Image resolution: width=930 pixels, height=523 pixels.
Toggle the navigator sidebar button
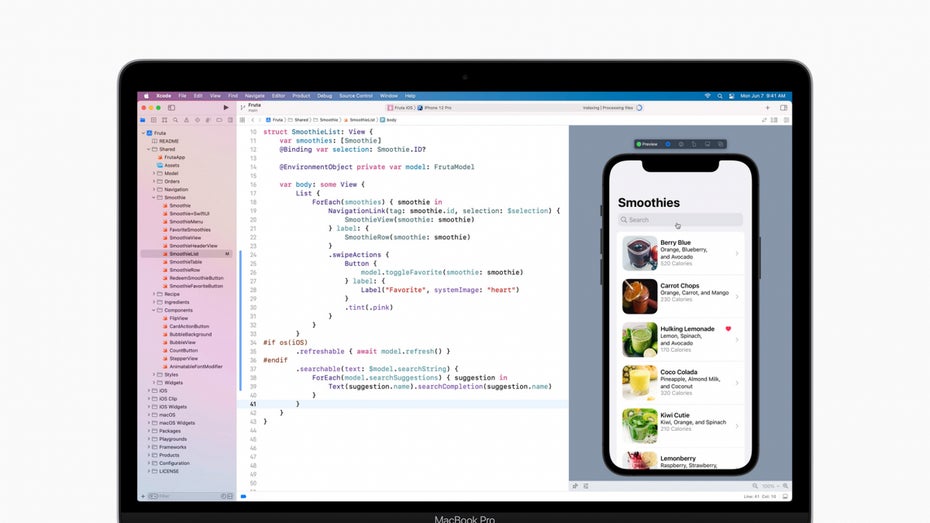pyautogui.click(x=172, y=107)
